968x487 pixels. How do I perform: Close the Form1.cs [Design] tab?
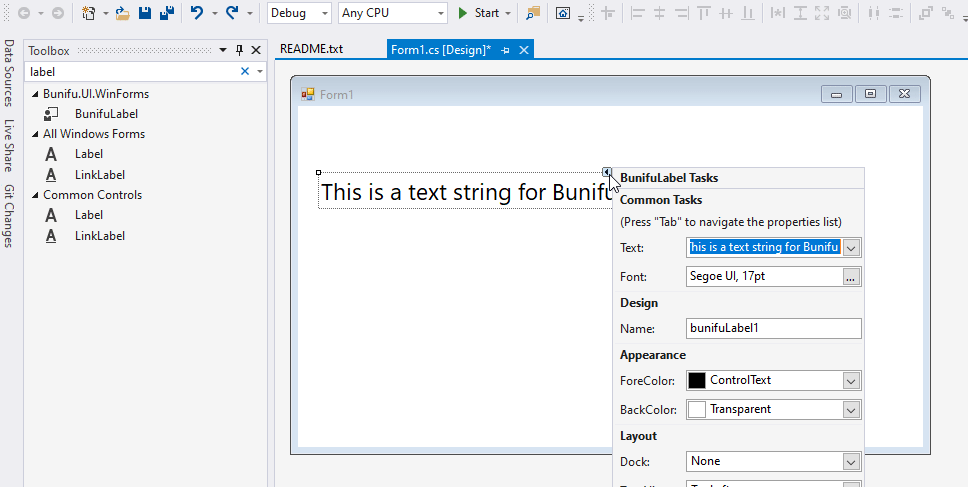click(x=524, y=51)
